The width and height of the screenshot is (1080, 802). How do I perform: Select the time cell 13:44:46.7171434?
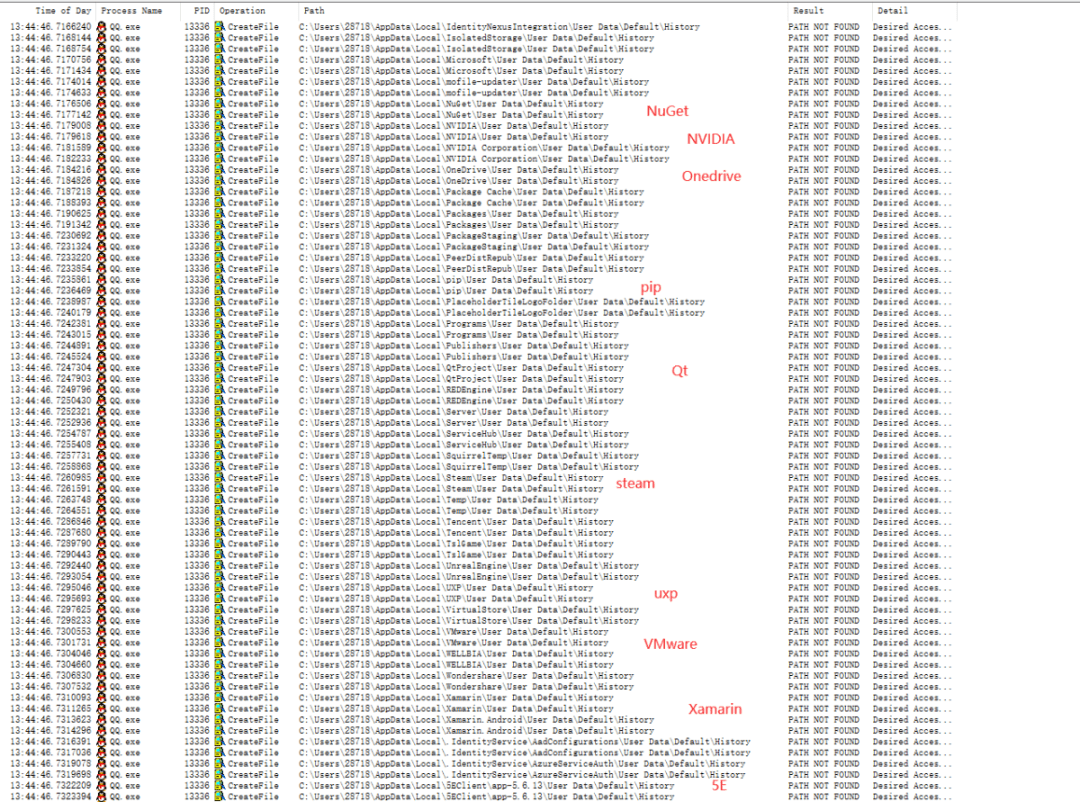[x=50, y=71]
